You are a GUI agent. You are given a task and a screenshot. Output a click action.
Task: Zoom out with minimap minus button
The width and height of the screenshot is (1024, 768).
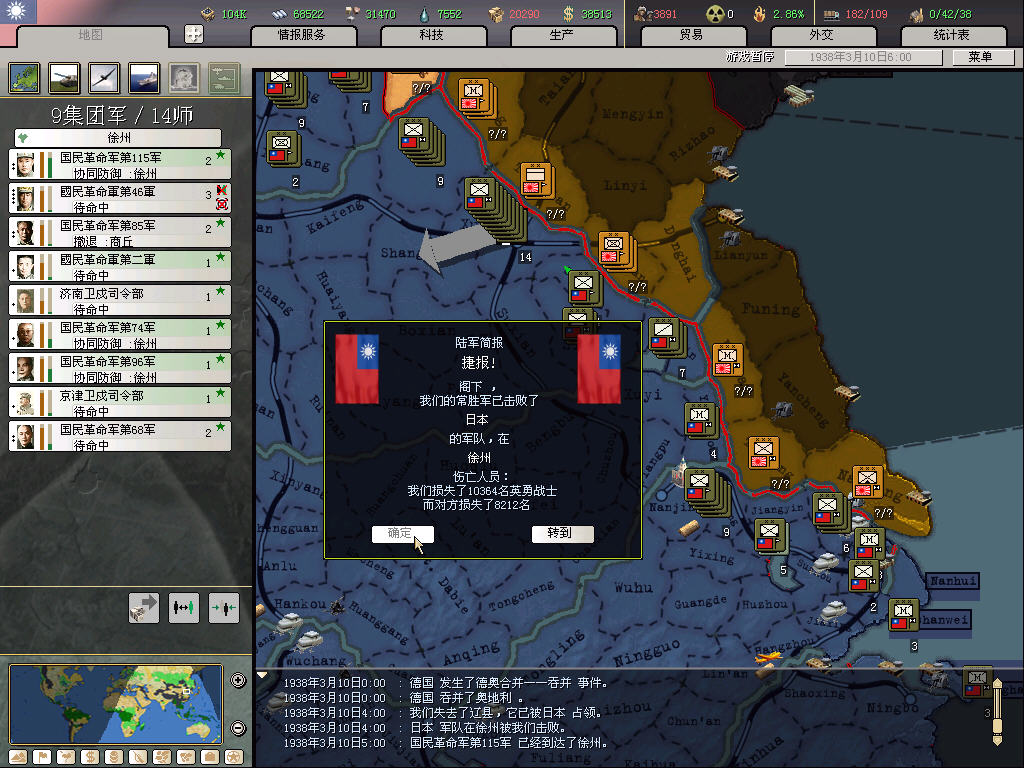tap(238, 729)
